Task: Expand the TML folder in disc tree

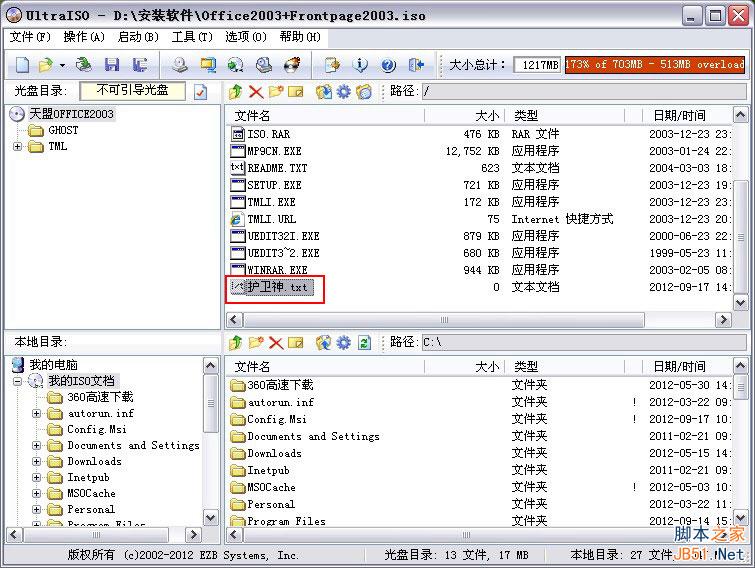Action: point(17,146)
